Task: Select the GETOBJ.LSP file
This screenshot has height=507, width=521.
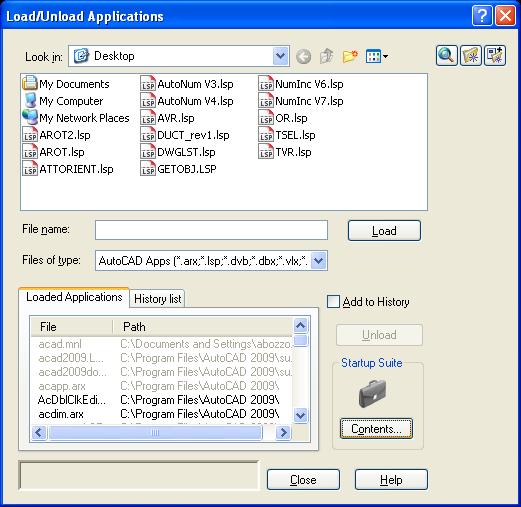Action: tap(178, 169)
